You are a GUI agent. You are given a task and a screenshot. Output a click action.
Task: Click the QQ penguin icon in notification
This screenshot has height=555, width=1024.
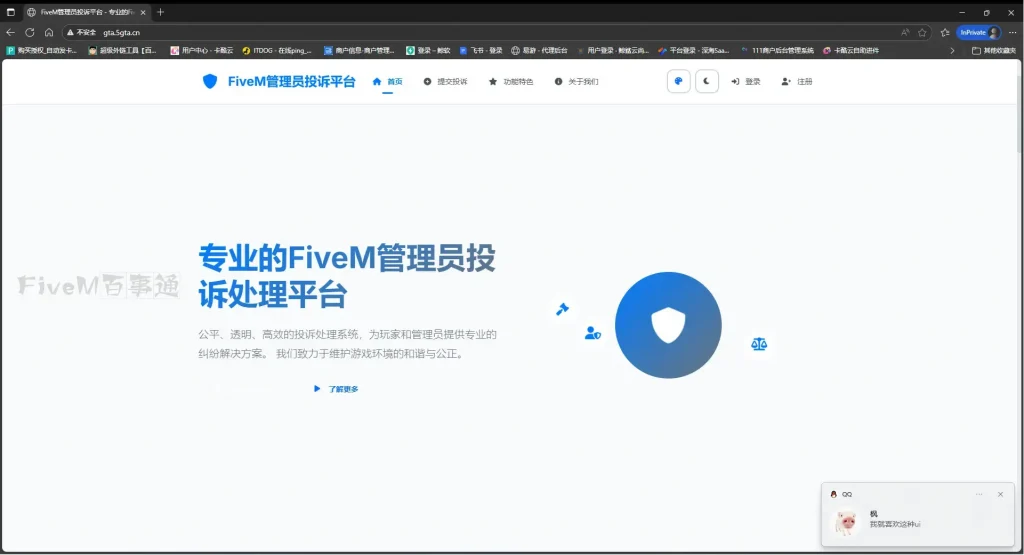click(833, 494)
